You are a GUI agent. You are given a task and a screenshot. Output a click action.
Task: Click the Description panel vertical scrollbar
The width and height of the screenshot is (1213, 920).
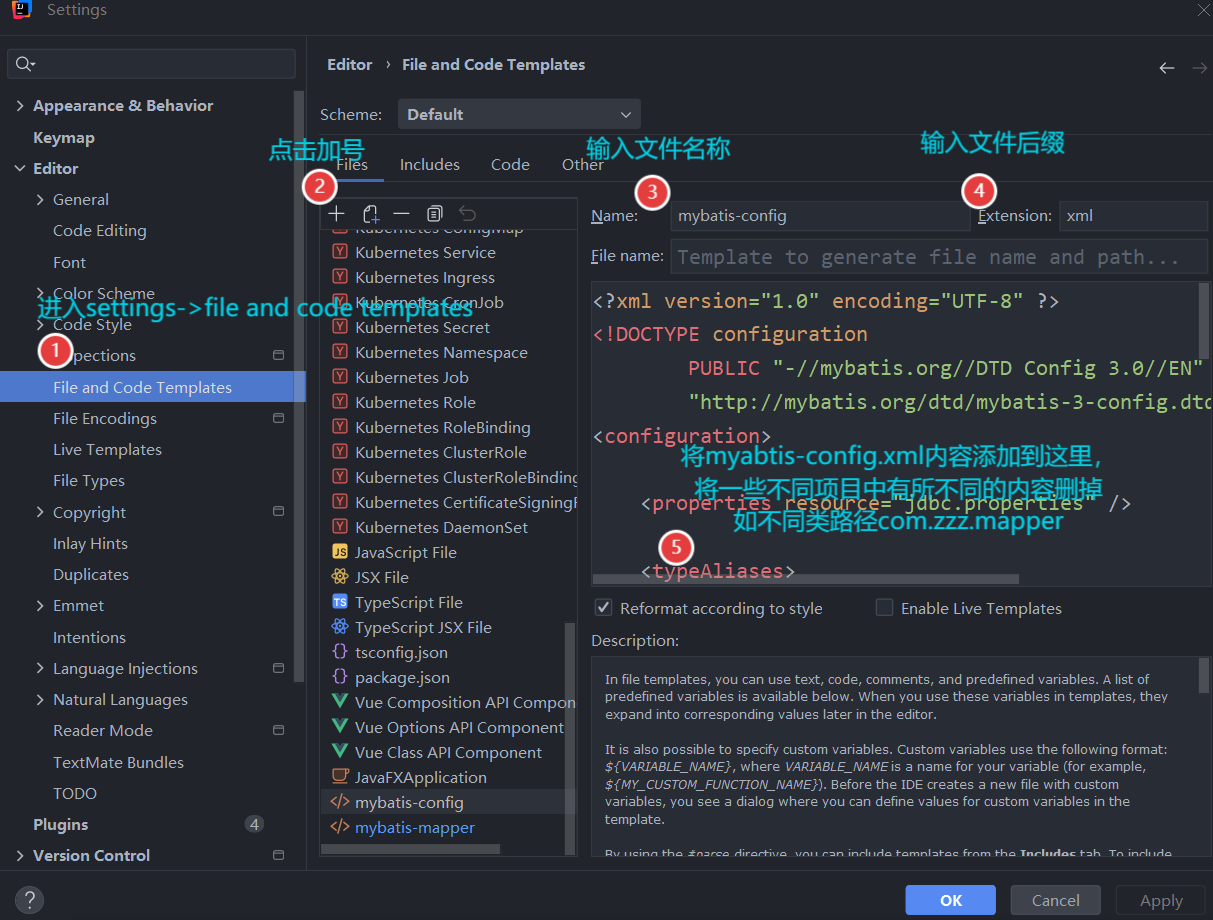pos(1204,675)
